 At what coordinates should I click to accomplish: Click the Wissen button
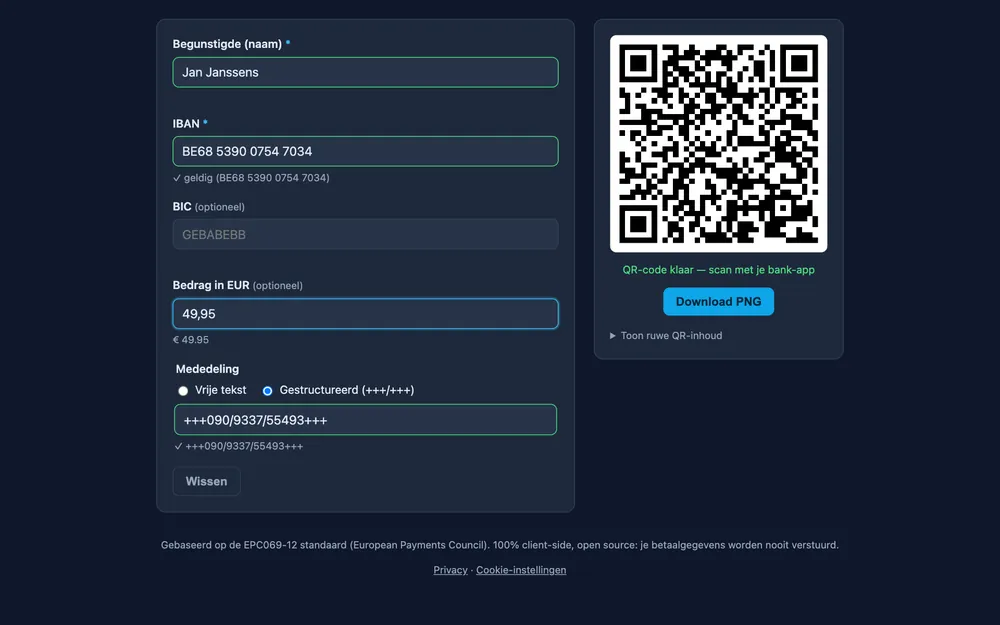pyautogui.click(x=206, y=482)
